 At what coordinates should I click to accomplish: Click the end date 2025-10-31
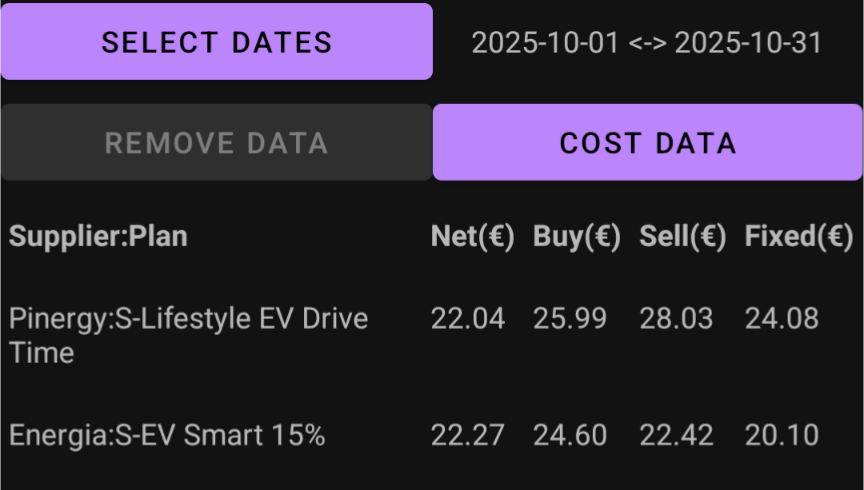click(748, 43)
